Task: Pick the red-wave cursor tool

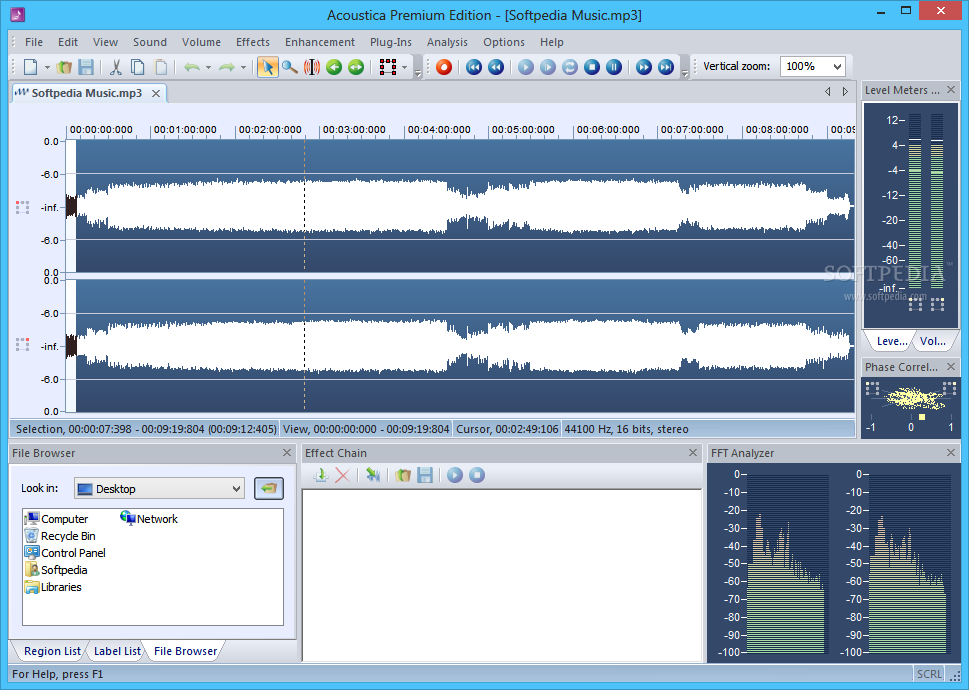Action: [311, 67]
